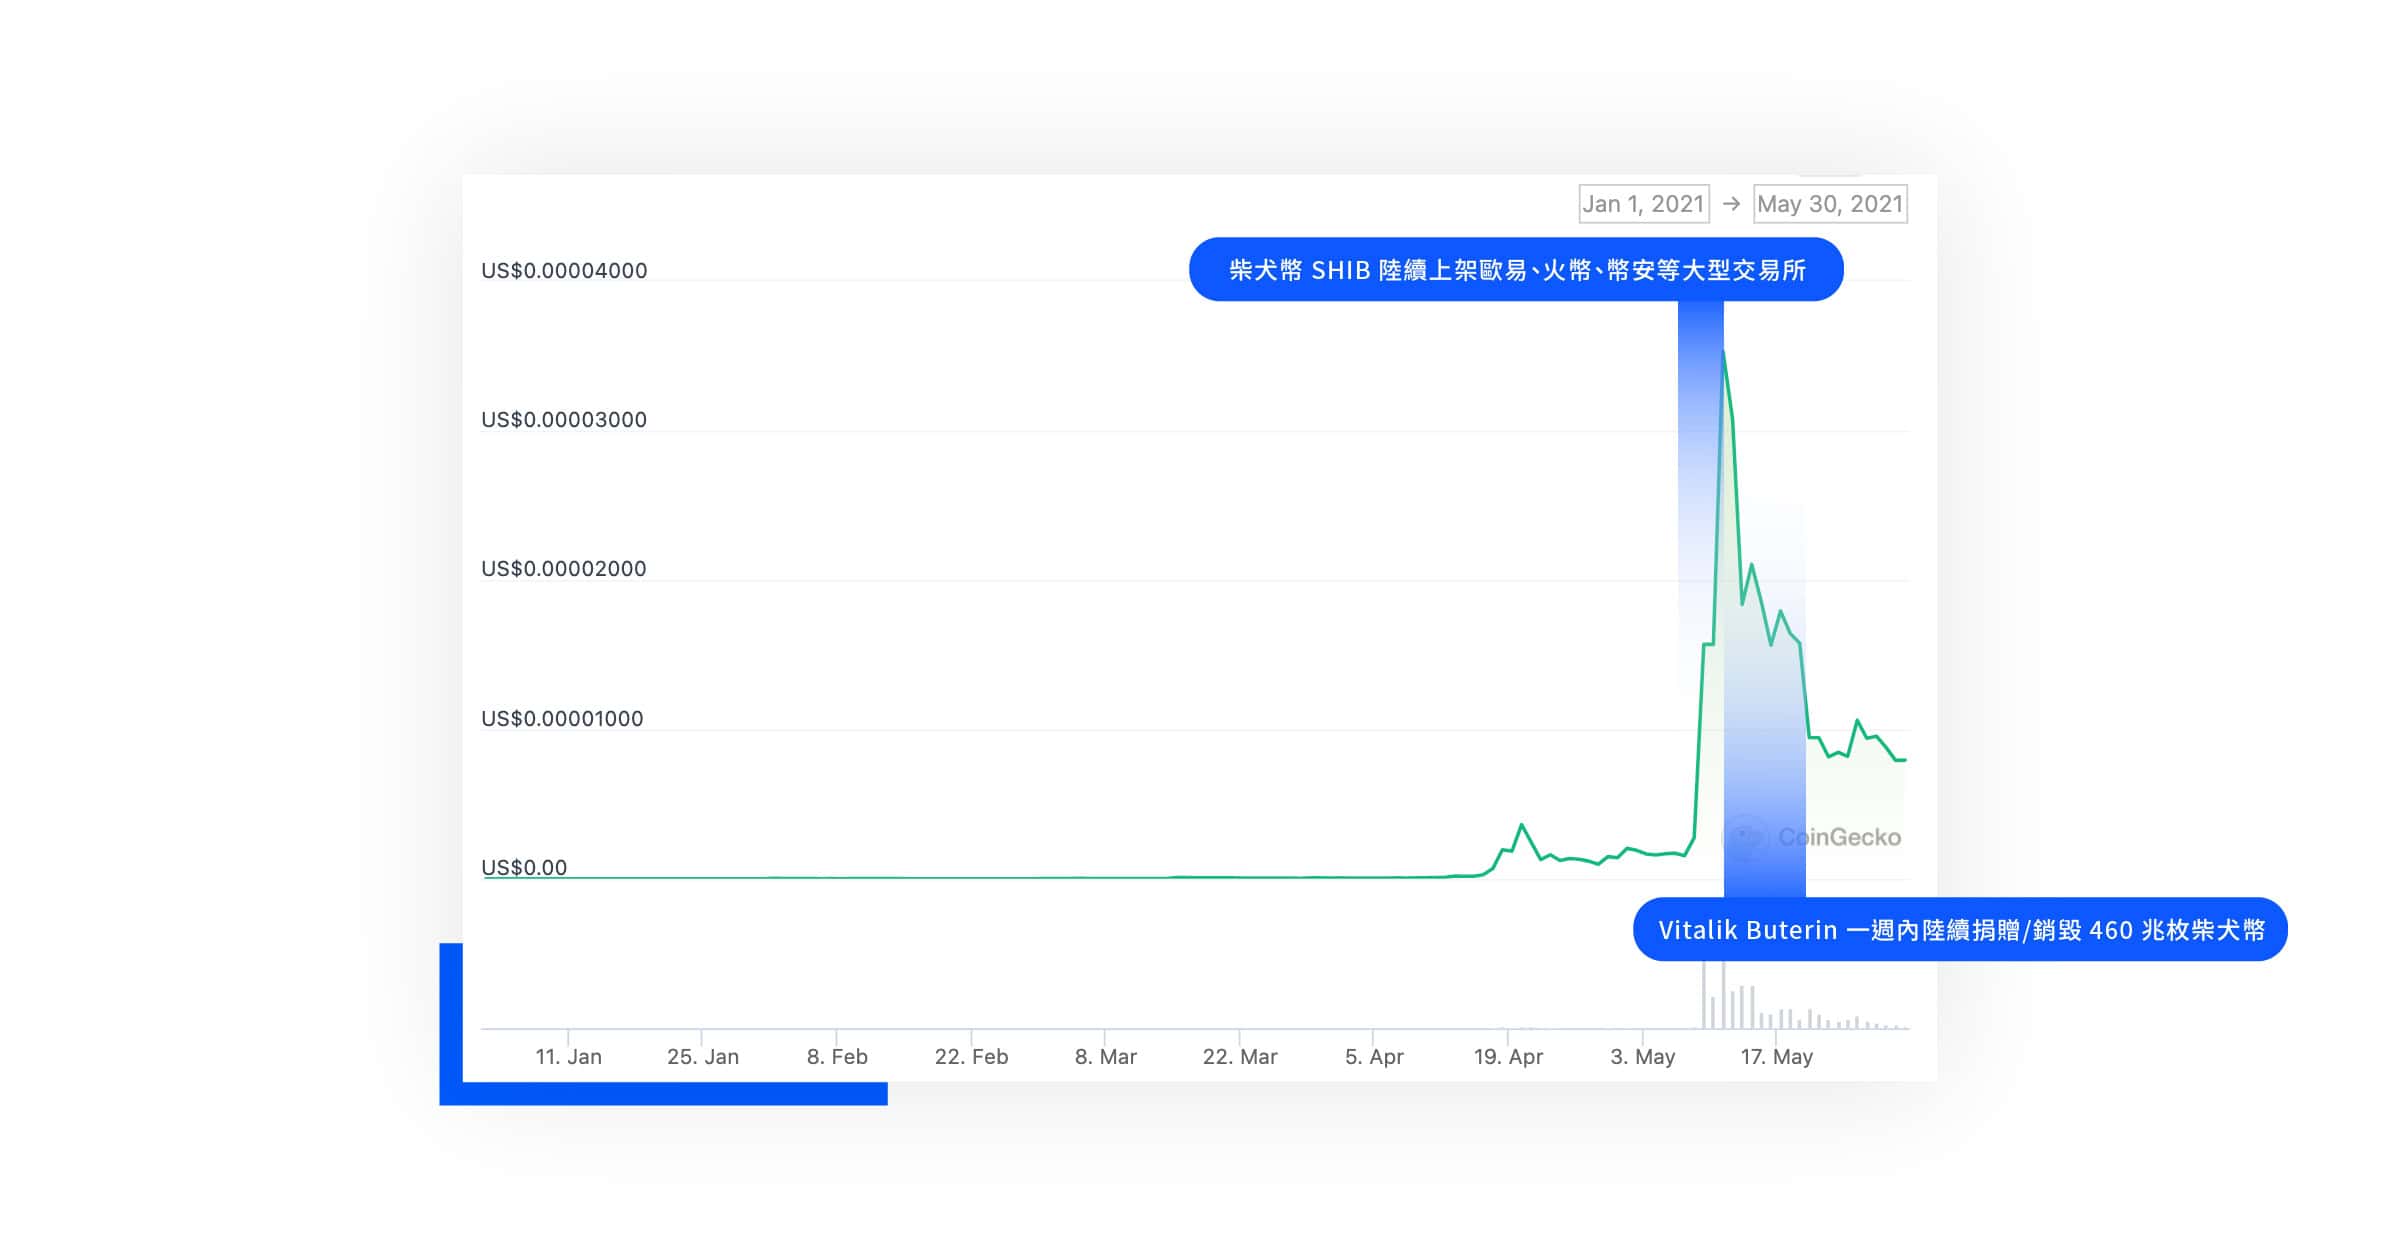The height and width of the screenshot is (1256, 2400).
Task: Select the 17. May axis label
Action: pyautogui.click(x=1776, y=1057)
